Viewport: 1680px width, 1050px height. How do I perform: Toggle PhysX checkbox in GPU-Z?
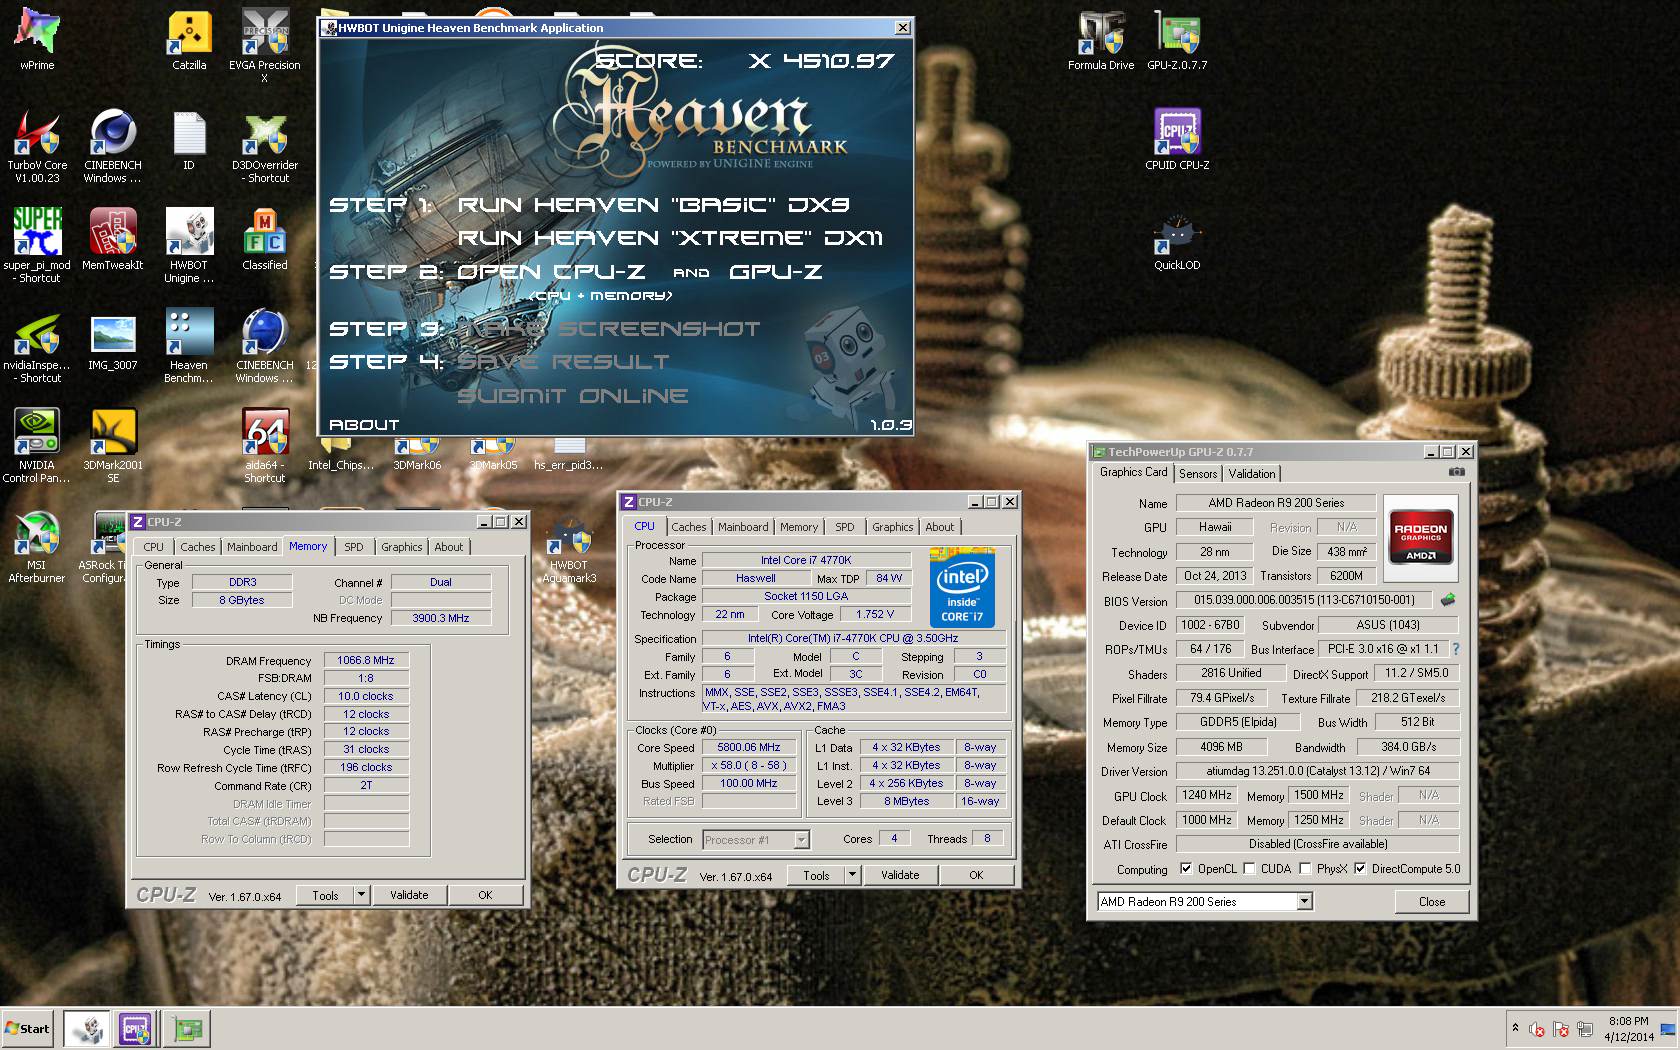[1305, 868]
